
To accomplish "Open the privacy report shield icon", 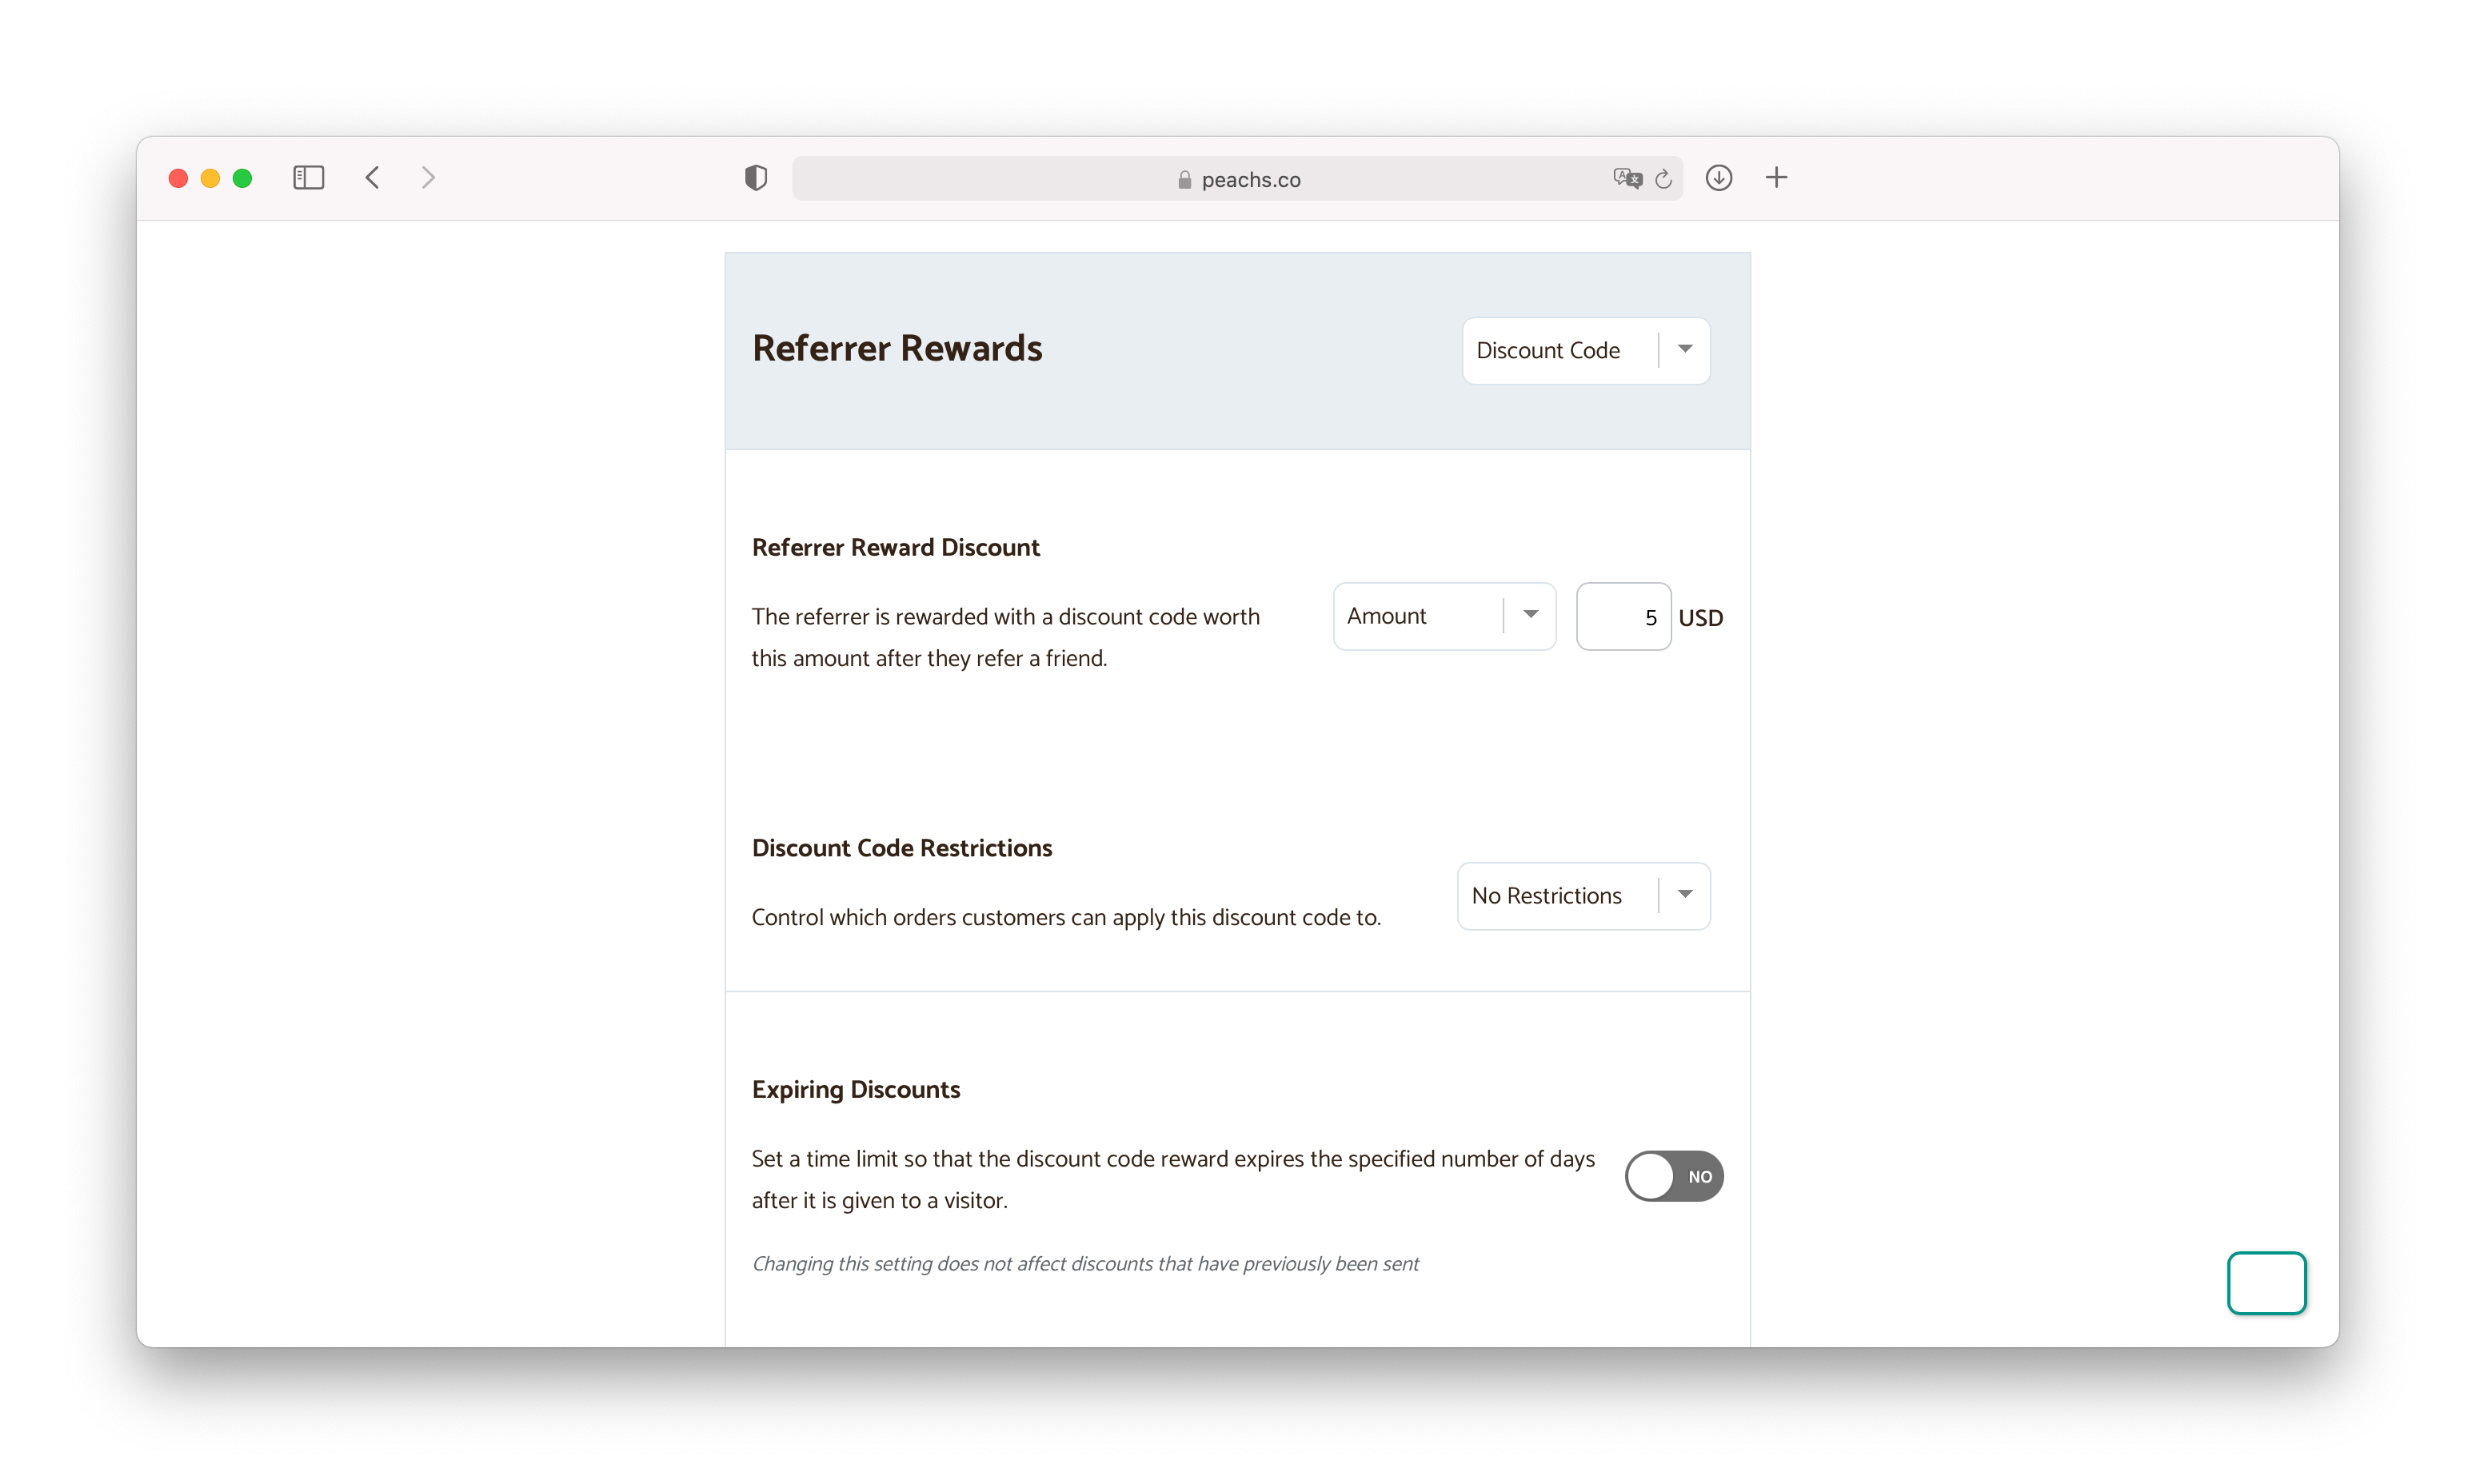I will pyautogui.click(x=756, y=178).
